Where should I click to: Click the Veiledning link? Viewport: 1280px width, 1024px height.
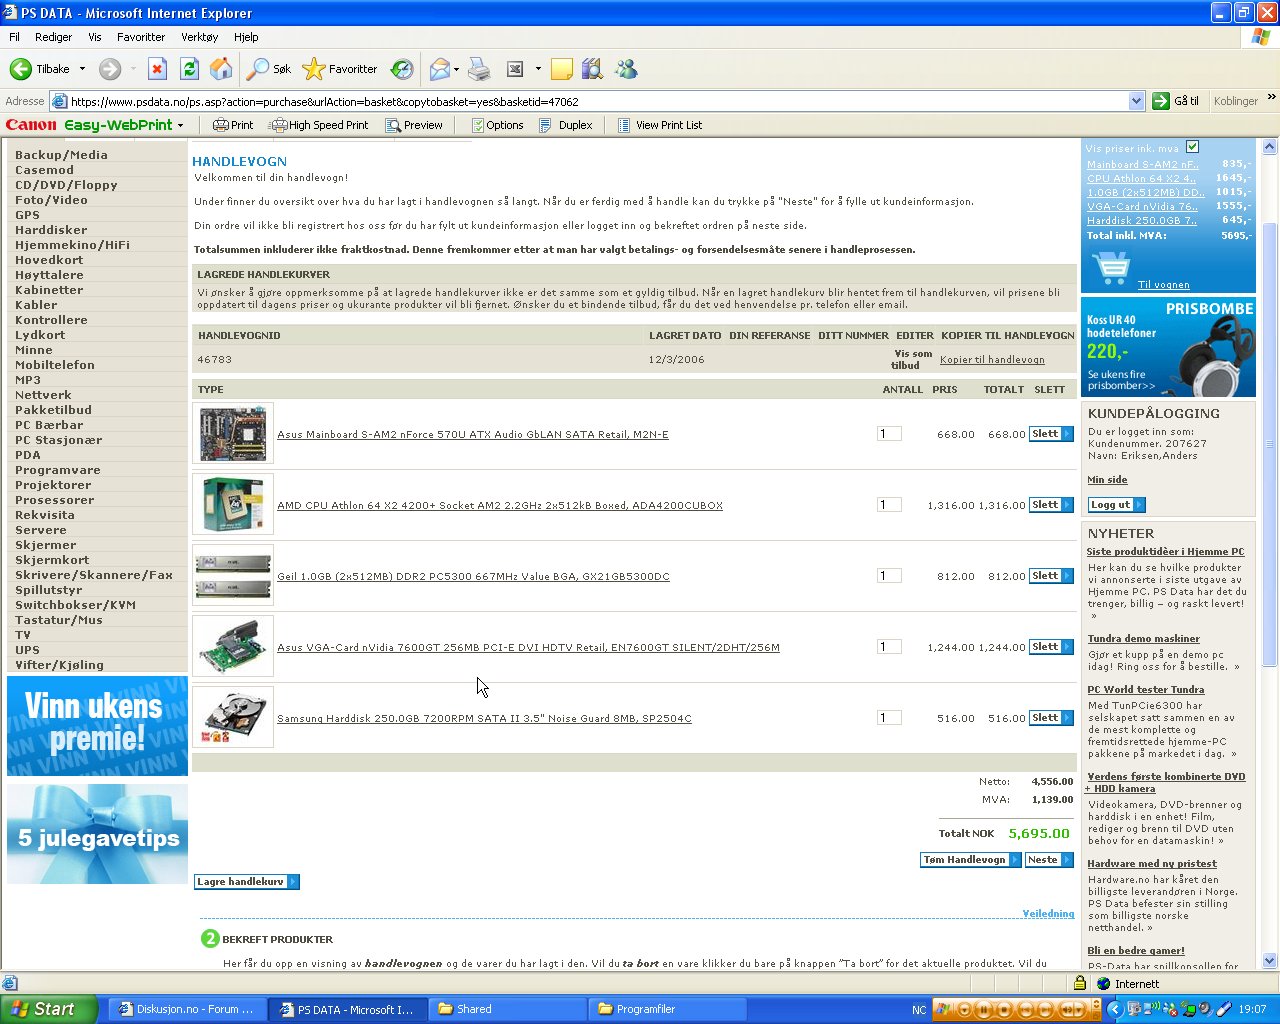1048,914
